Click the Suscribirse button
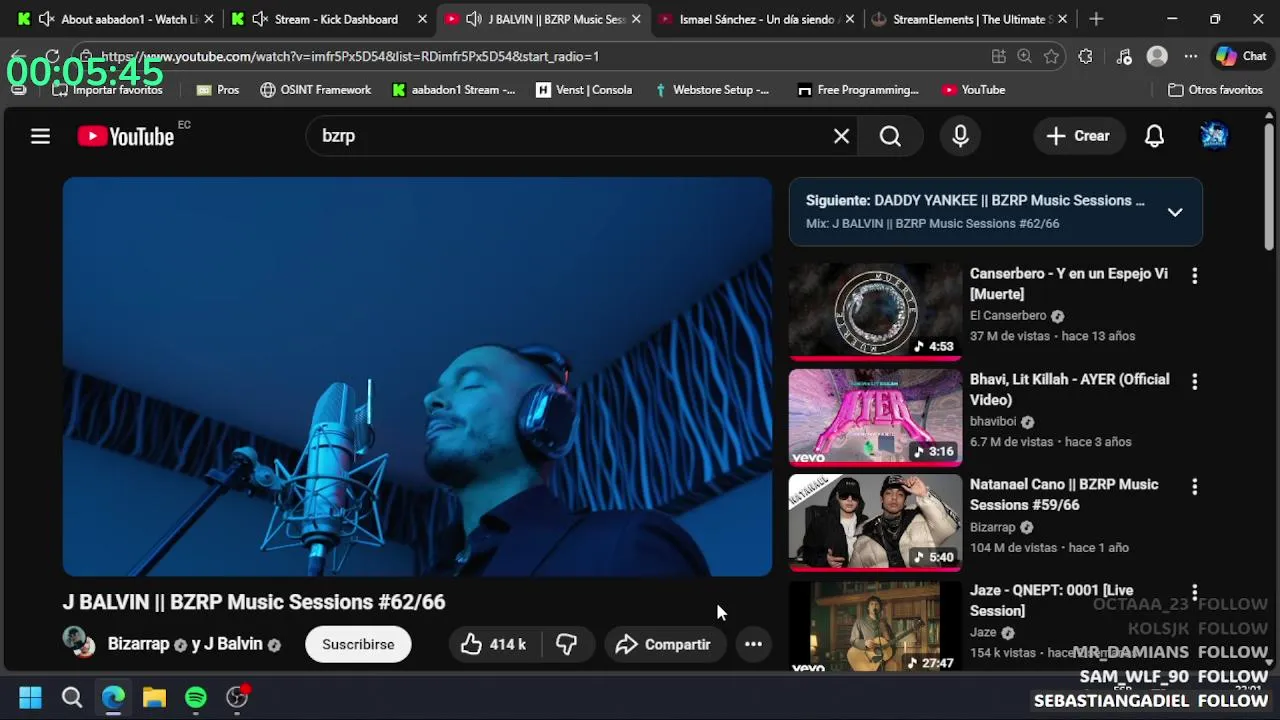Viewport: 1280px width, 720px height. pos(358,644)
